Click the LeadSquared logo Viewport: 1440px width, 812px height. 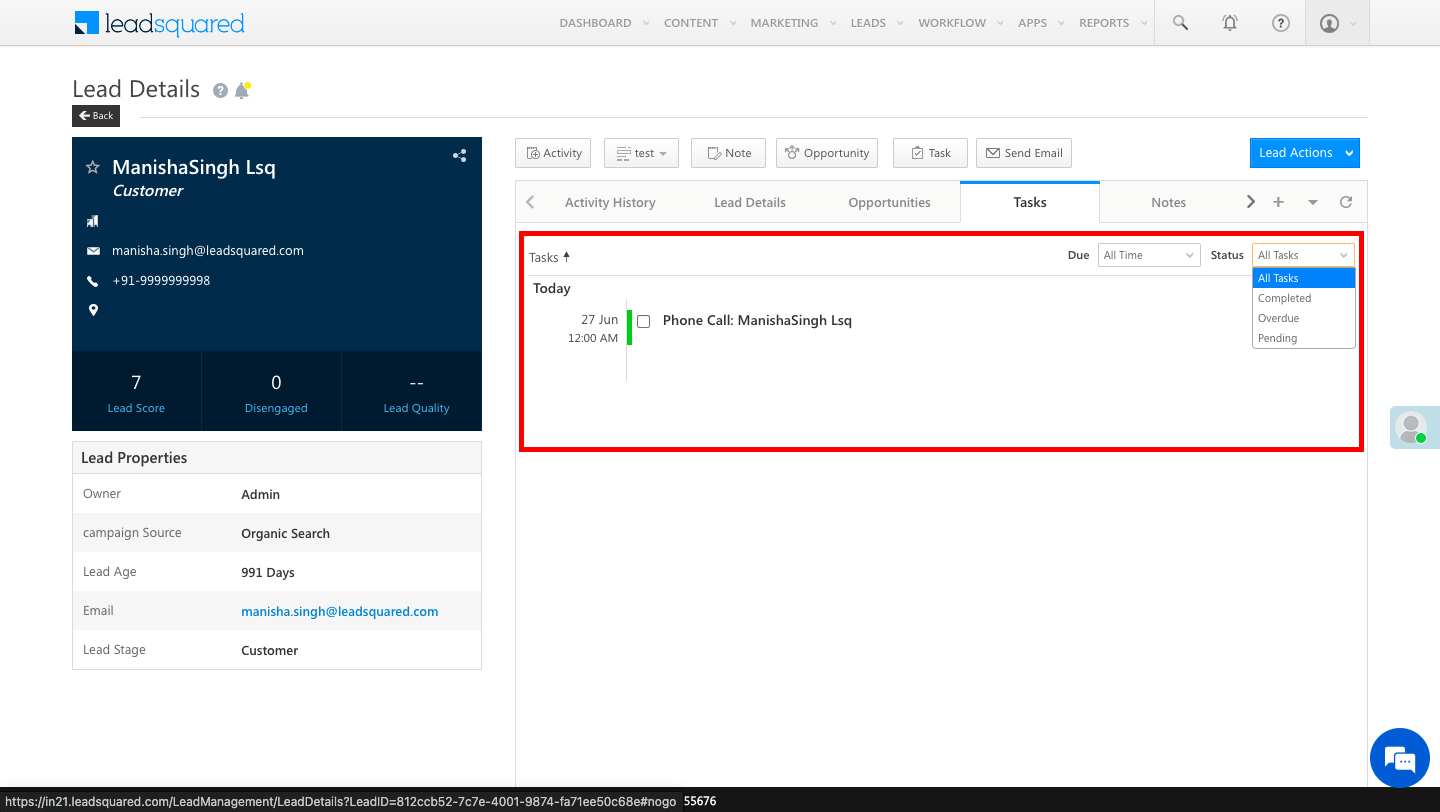coord(159,23)
